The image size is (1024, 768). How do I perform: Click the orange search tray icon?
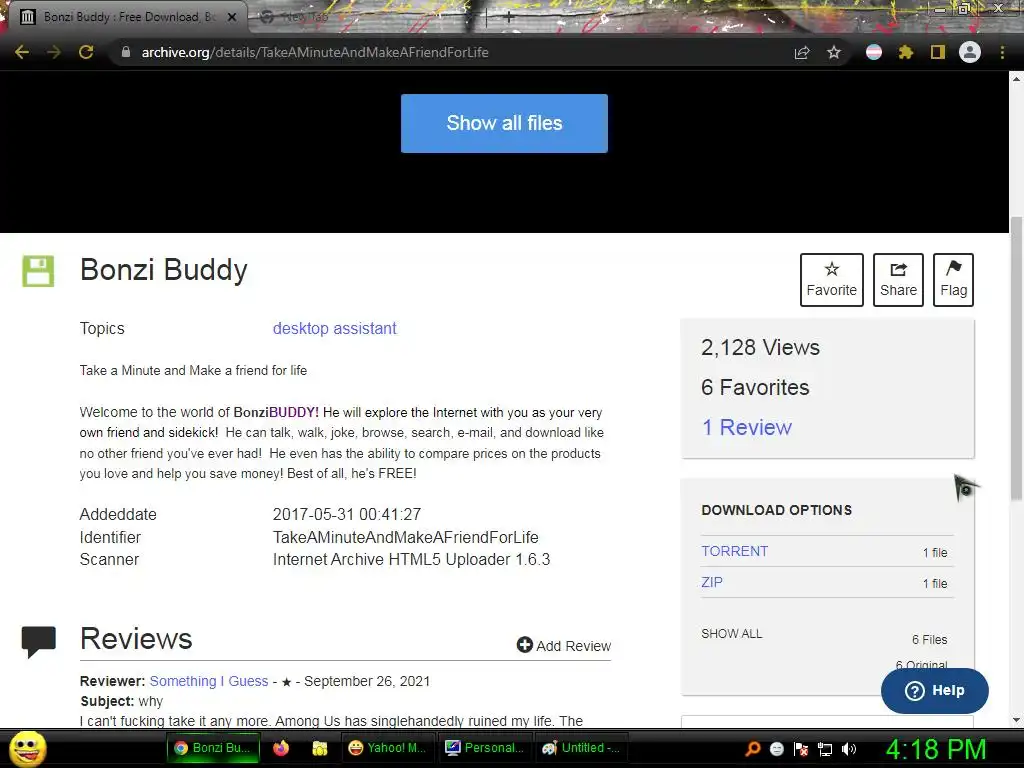752,748
